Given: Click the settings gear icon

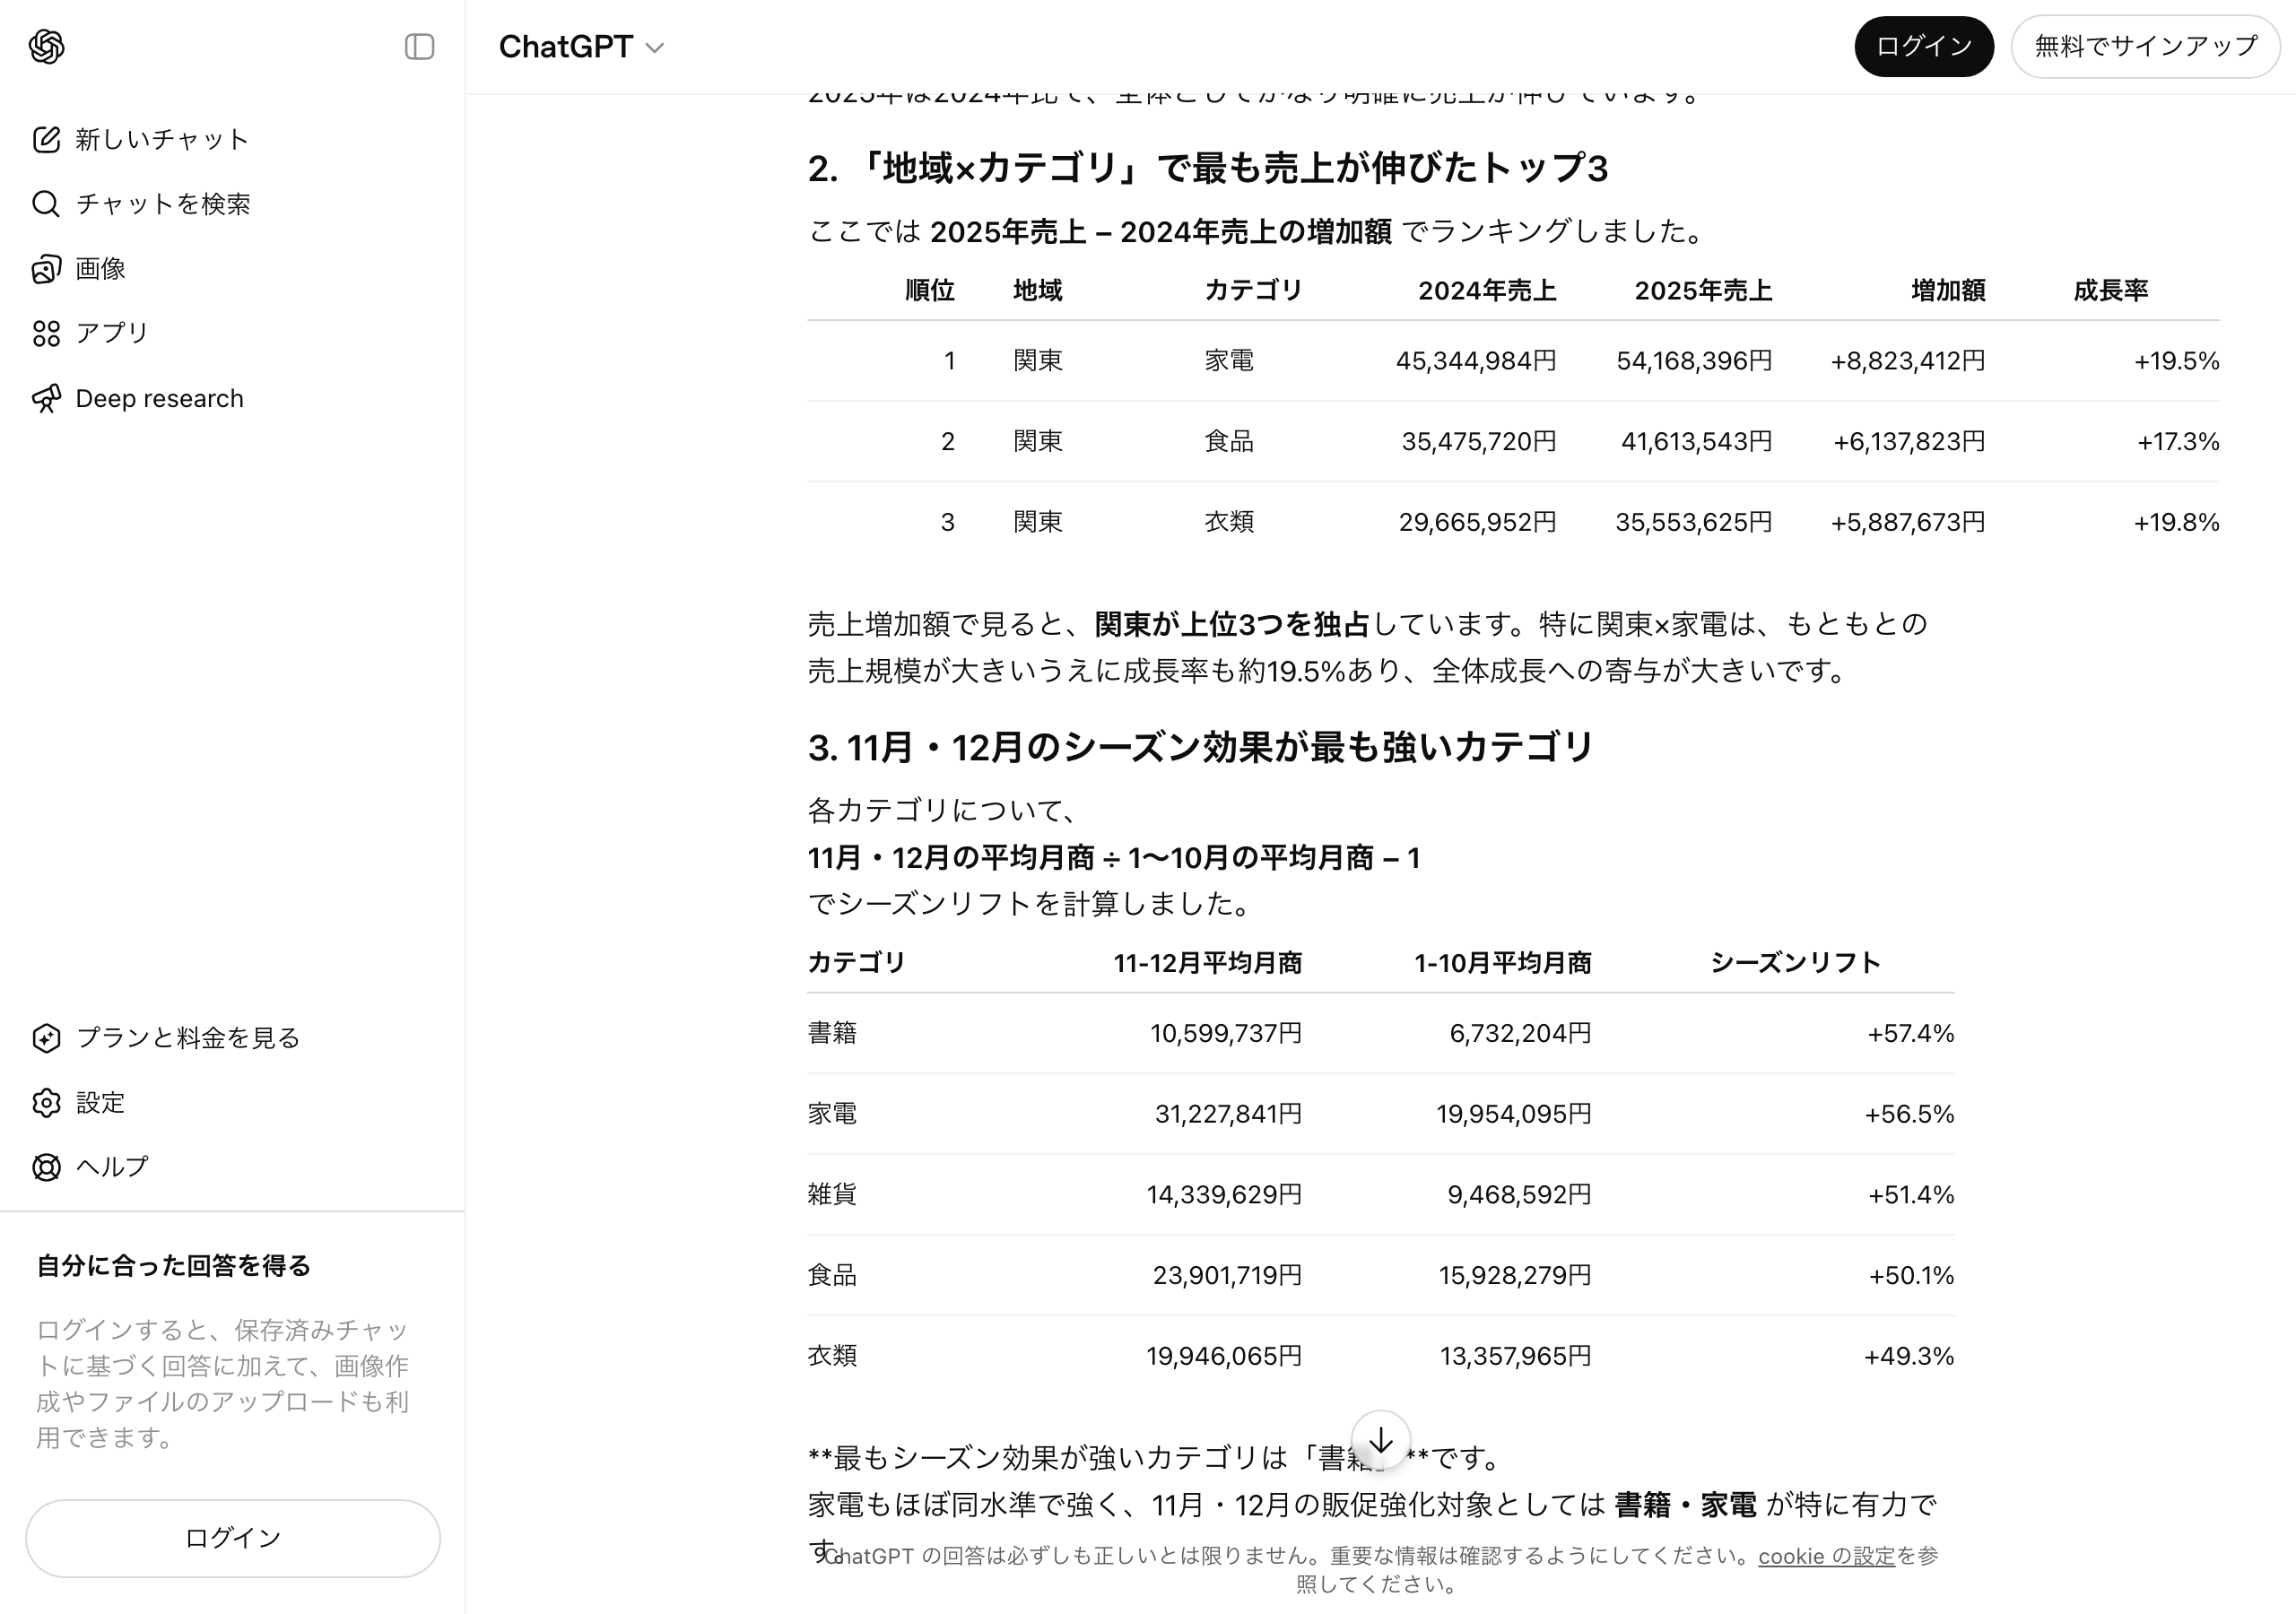Looking at the screenshot, I should [46, 1103].
